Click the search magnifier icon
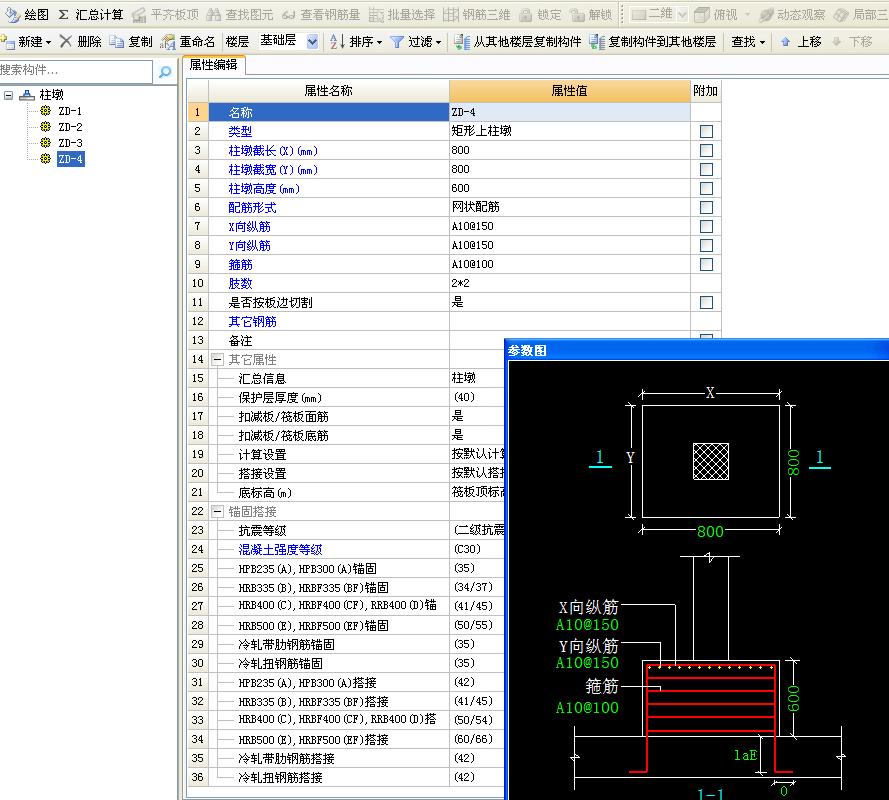Viewport: 889px width, 800px height. pyautogui.click(x=165, y=71)
